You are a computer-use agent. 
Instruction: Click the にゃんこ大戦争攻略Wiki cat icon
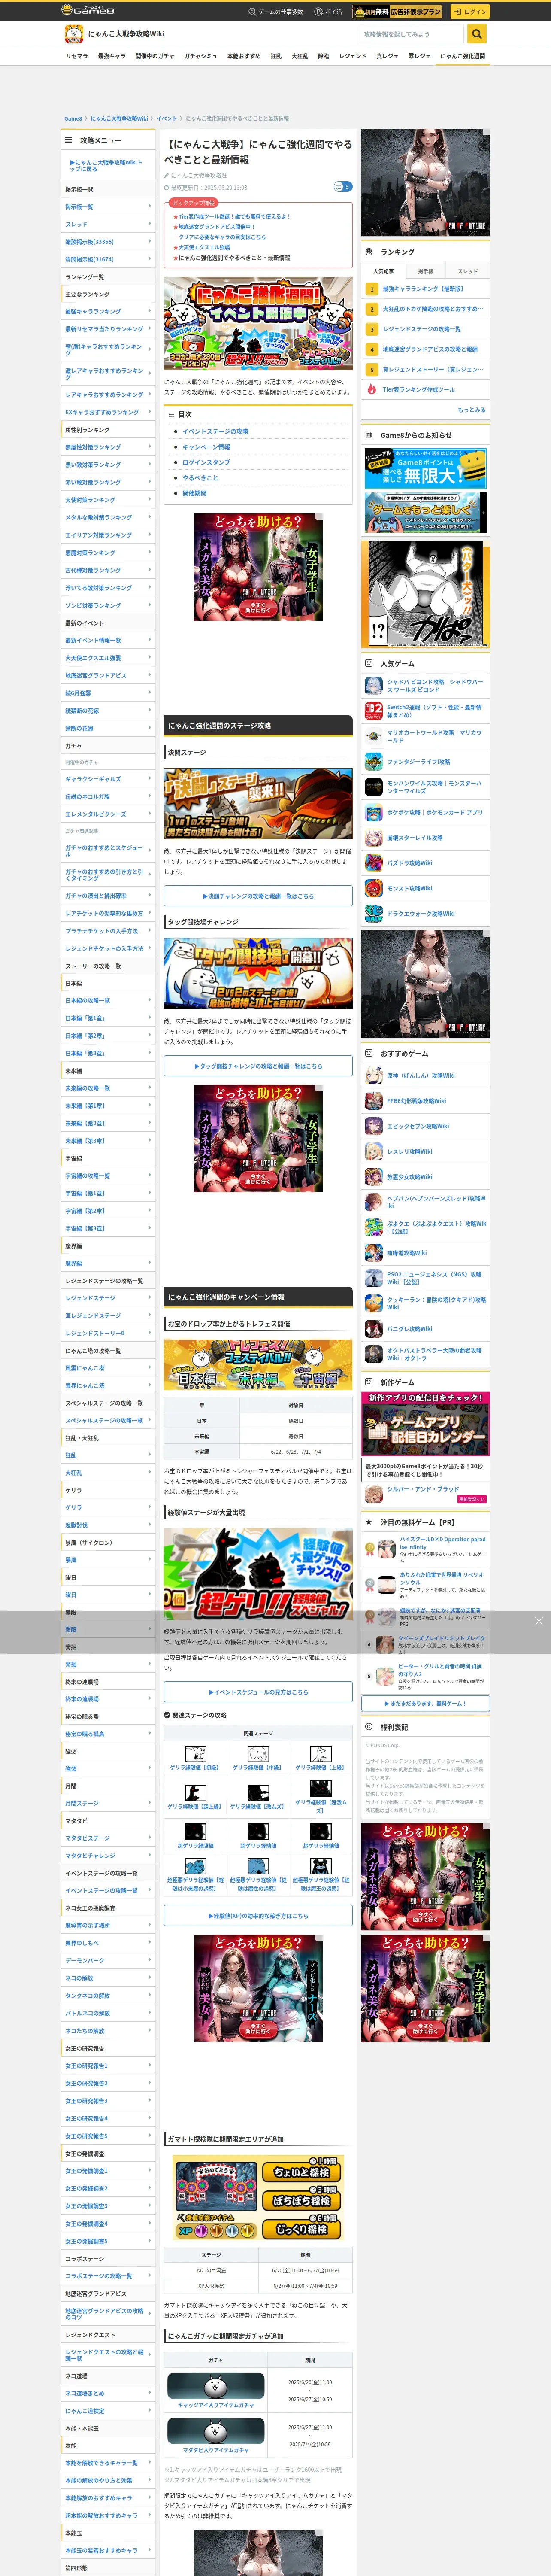coord(73,34)
